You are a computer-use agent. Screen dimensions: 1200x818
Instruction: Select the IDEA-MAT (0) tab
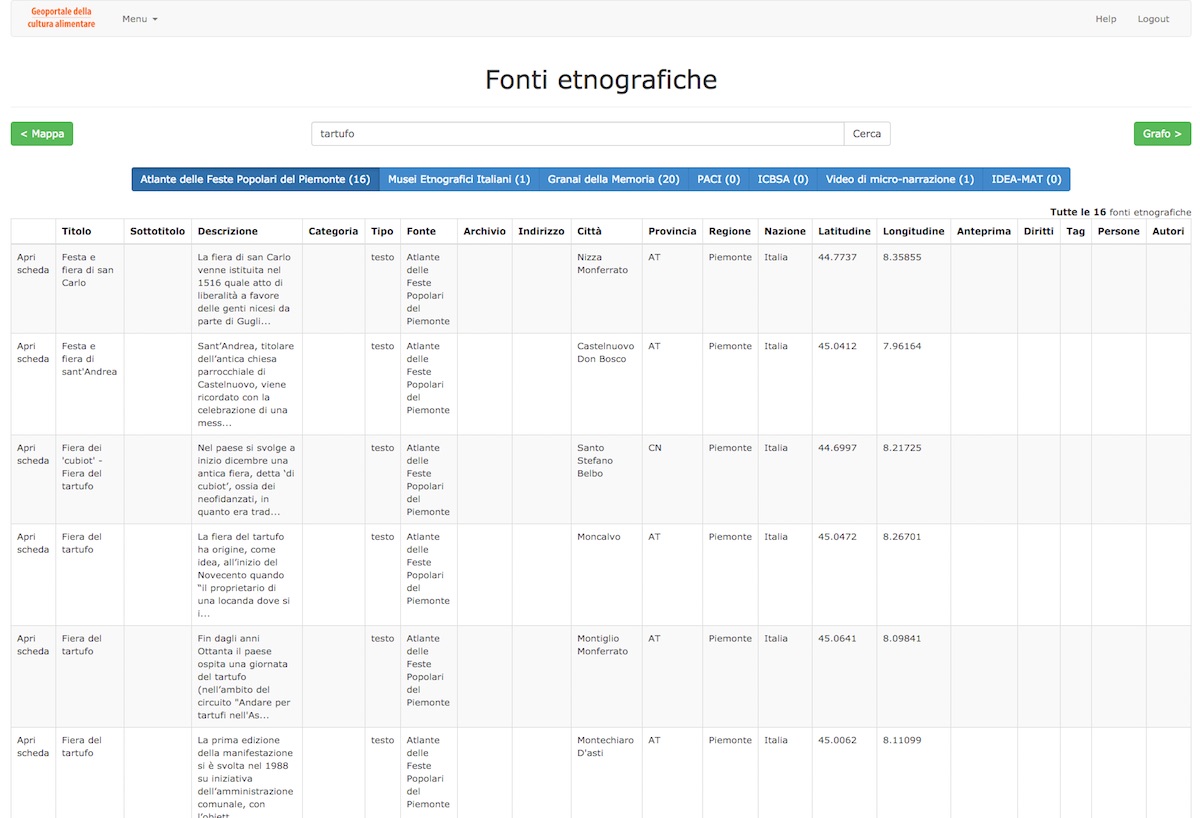[x=1026, y=180]
